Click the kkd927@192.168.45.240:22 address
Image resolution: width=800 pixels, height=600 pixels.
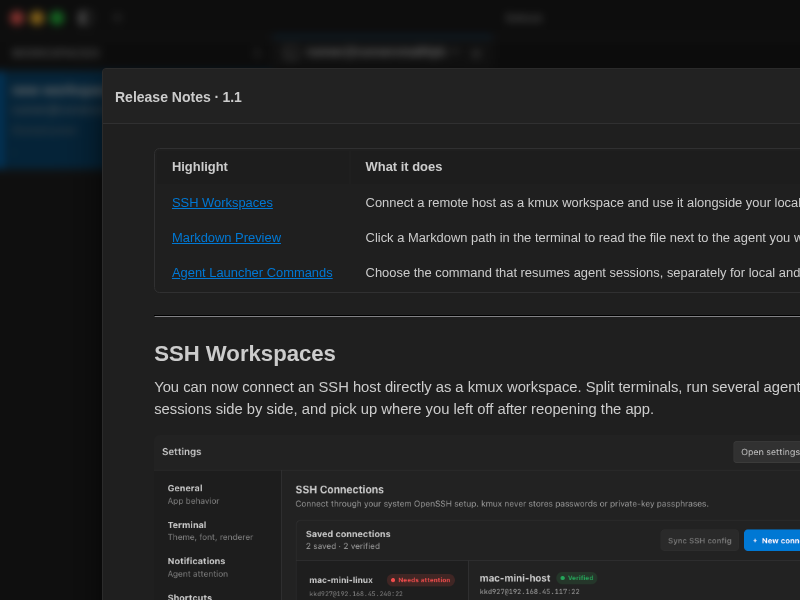(356, 594)
